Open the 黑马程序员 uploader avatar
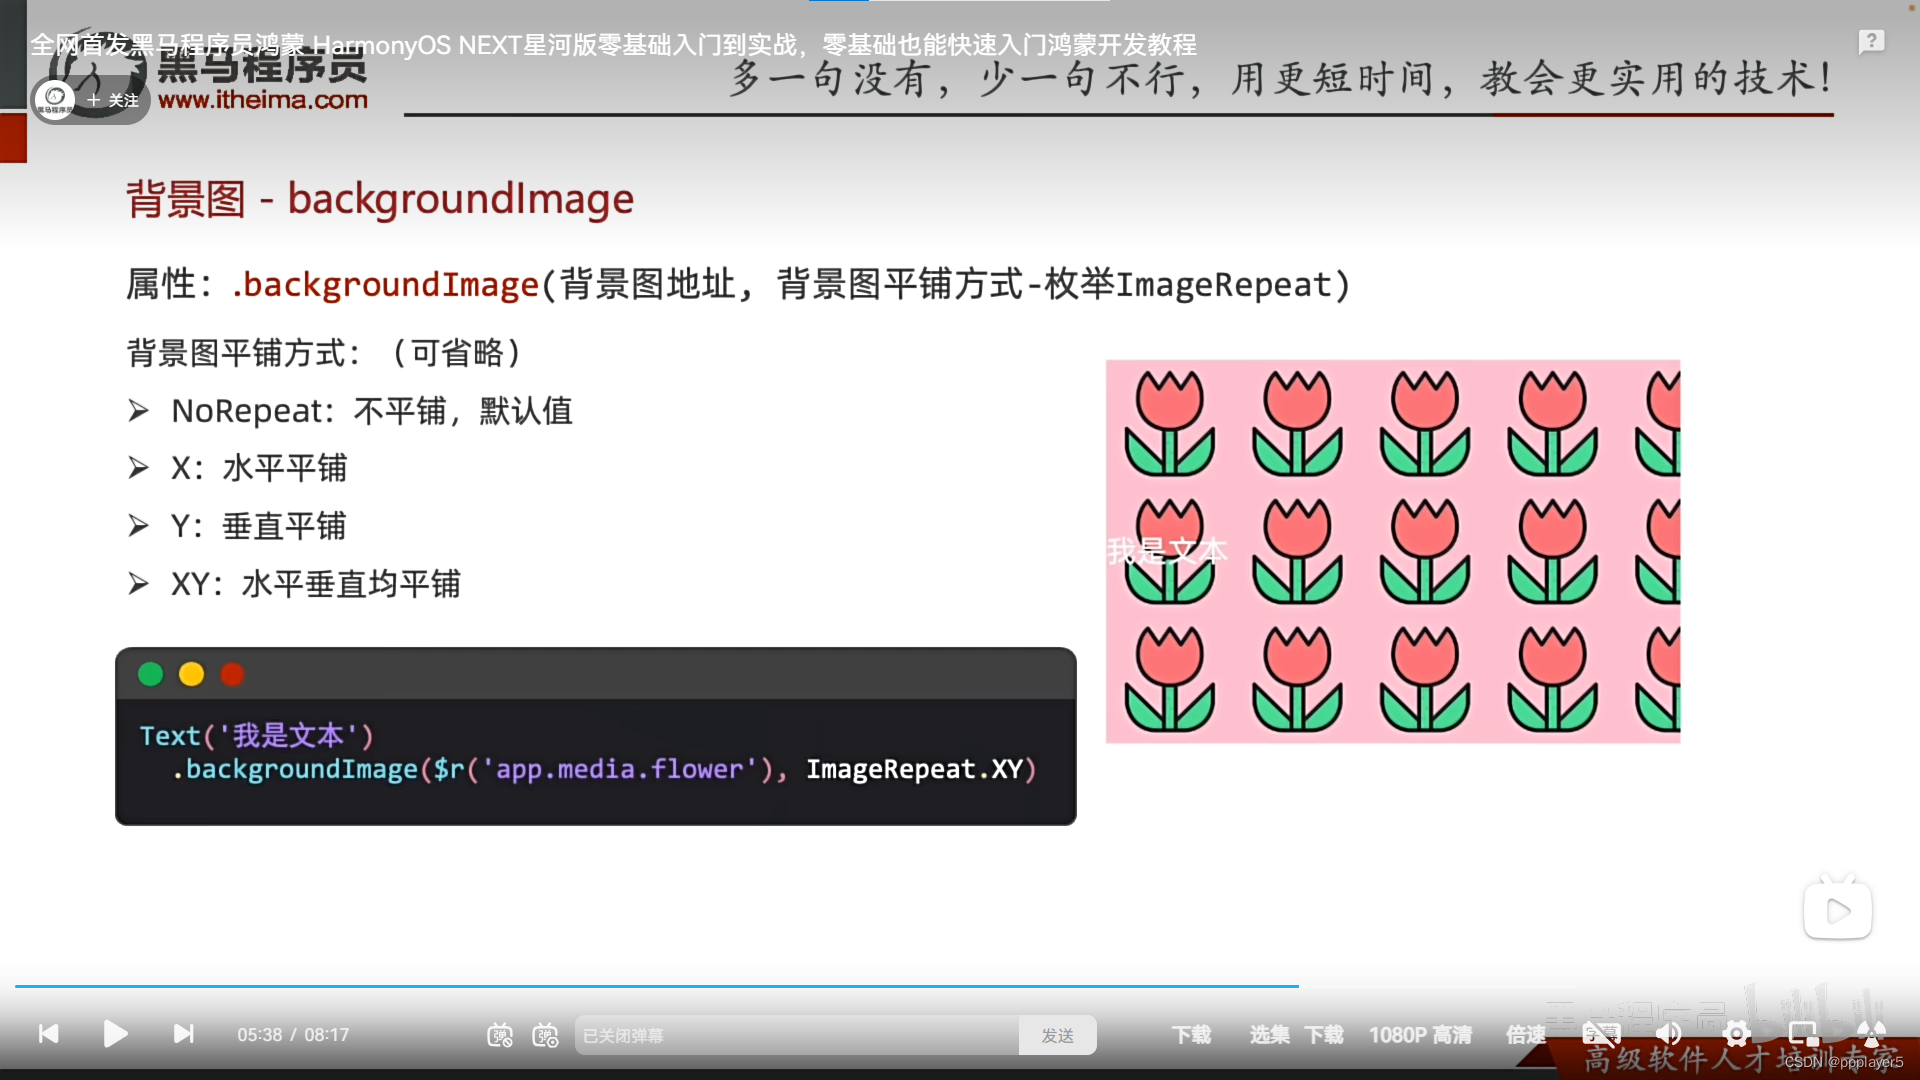The height and width of the screenshot is (1080, 1920). (55, 99)
